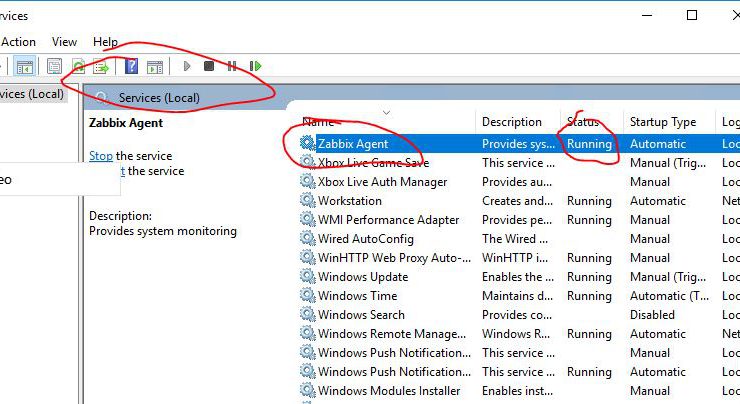Toggle the Show/Hide Console Tree toolbar icon
Image resolution: width=740 pixels, height=404 pixels.
25,66
